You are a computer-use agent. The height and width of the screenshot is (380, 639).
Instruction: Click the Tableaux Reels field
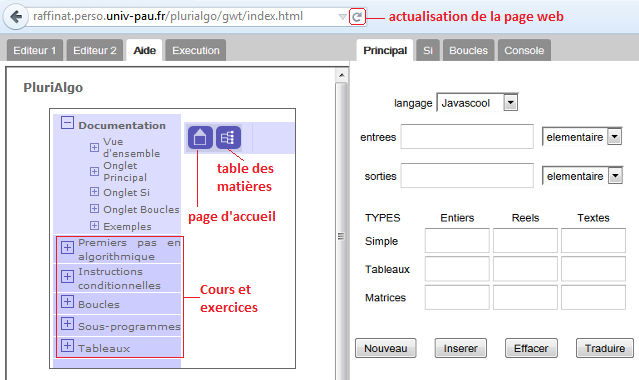525,269
